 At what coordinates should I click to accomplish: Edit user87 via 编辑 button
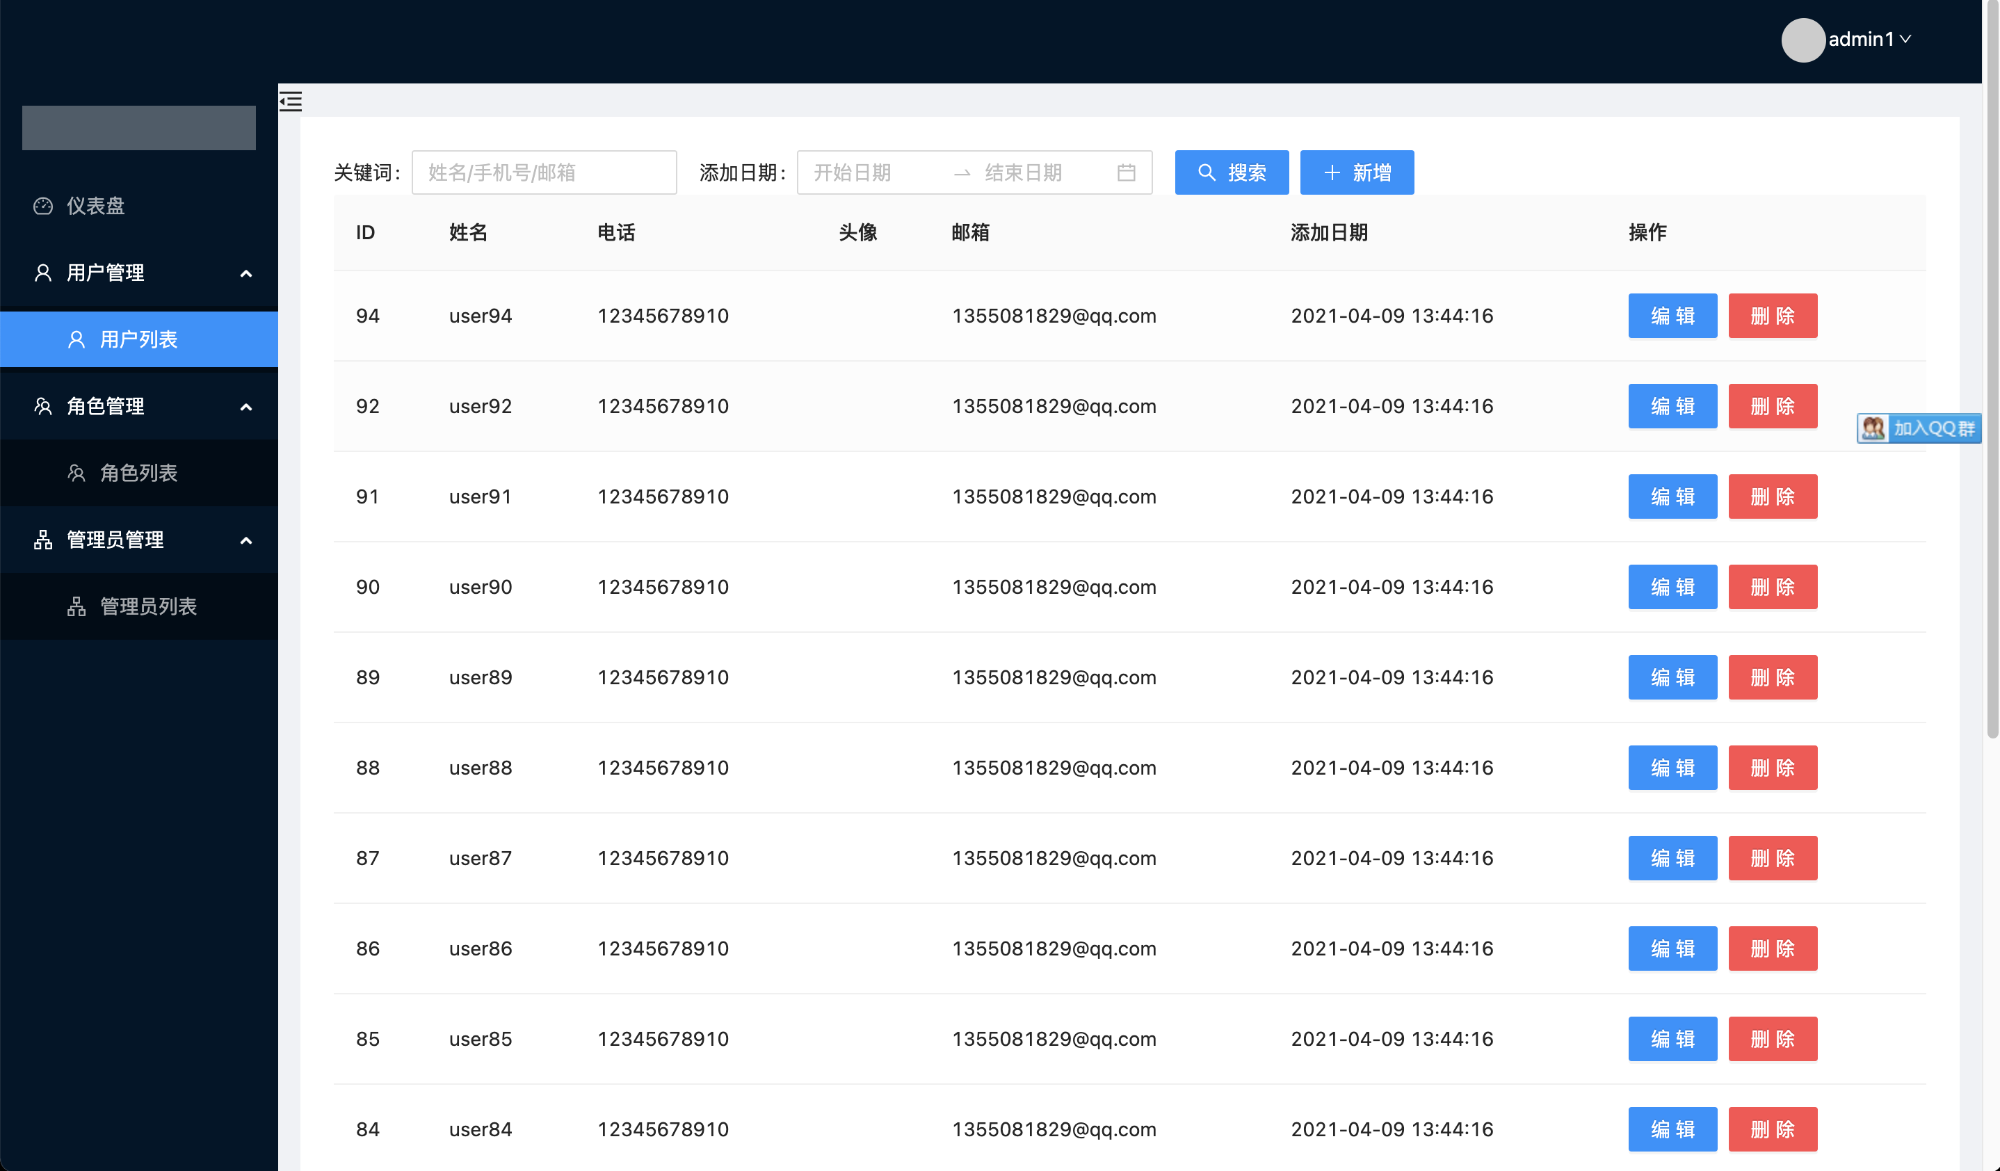1672,858
